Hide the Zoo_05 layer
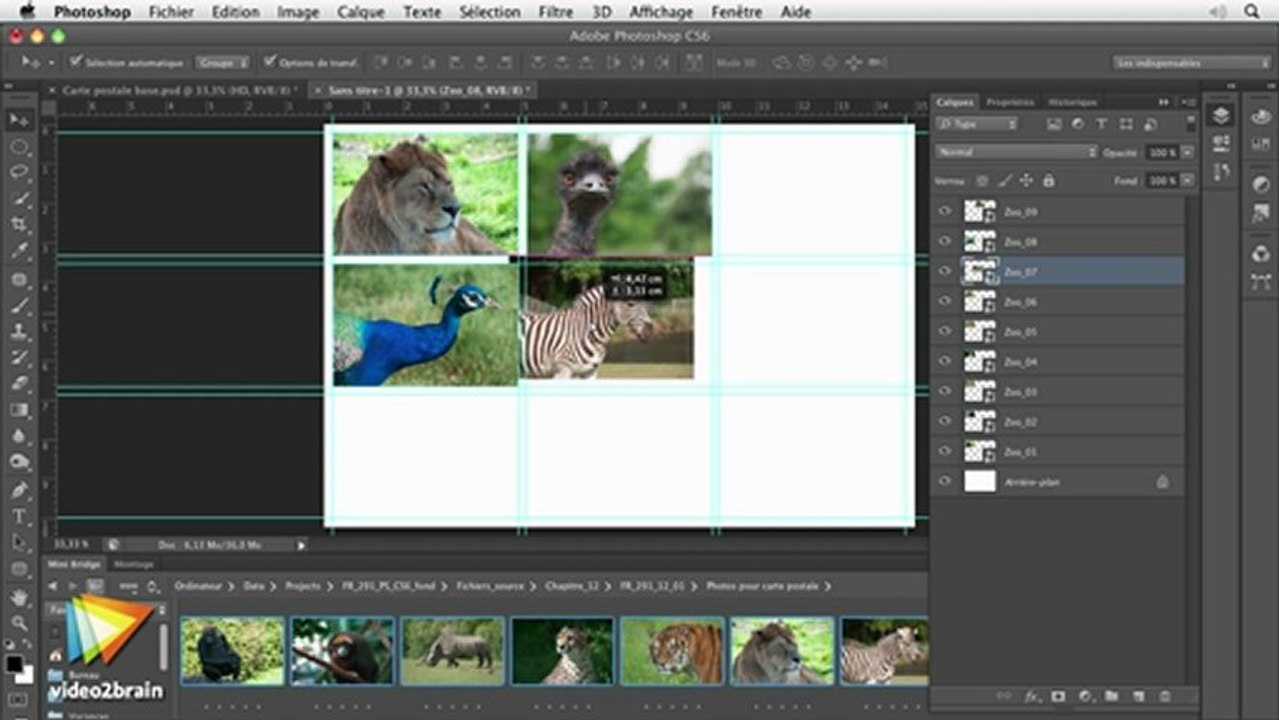 click(945, 331)
